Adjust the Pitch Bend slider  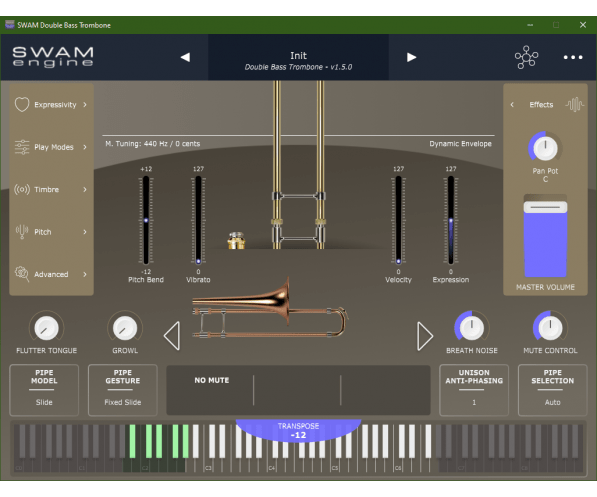tap(146, 220)
